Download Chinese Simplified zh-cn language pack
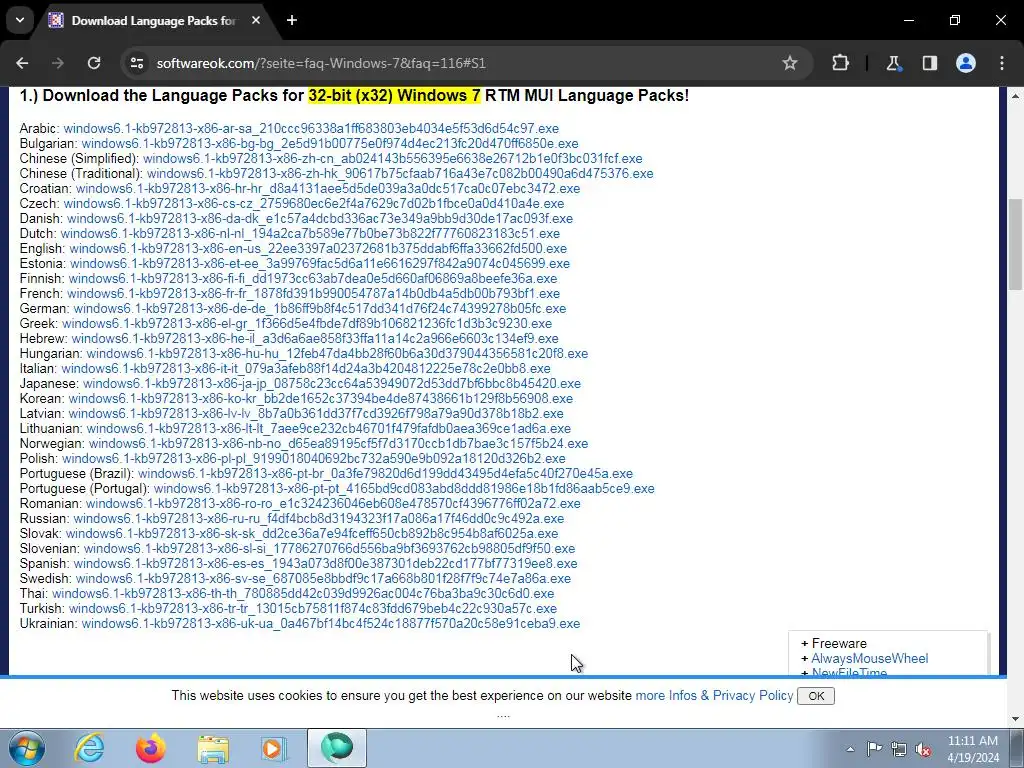Viewport: 1024px width, 768px height. click(x=392, y=159)
